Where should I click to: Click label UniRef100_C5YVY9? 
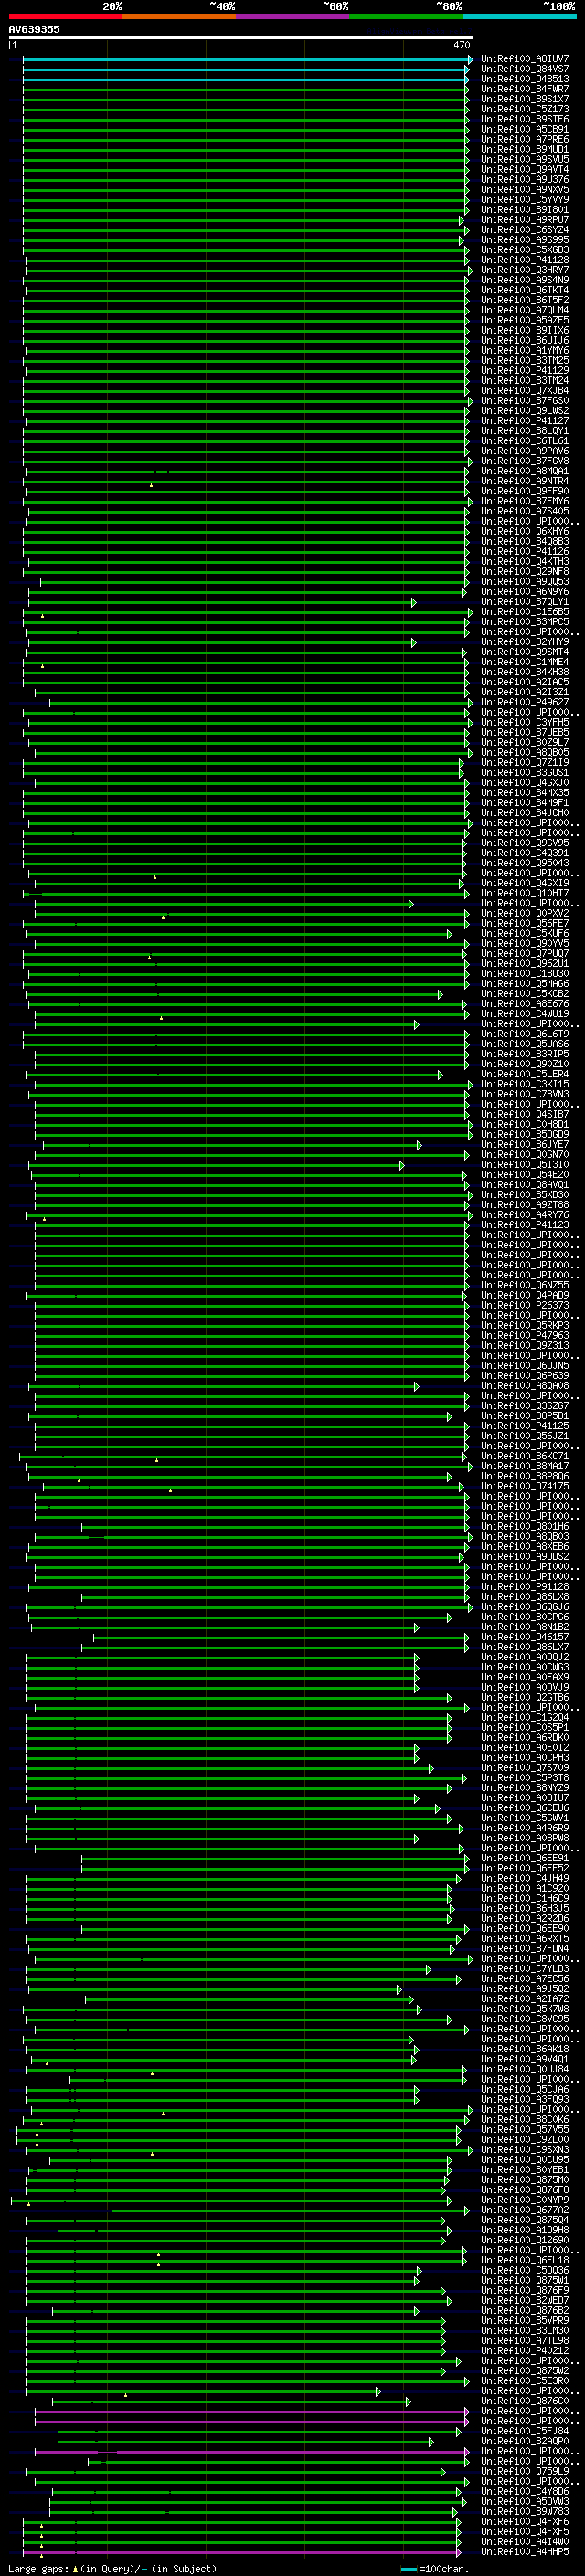(x=524, y=199)
